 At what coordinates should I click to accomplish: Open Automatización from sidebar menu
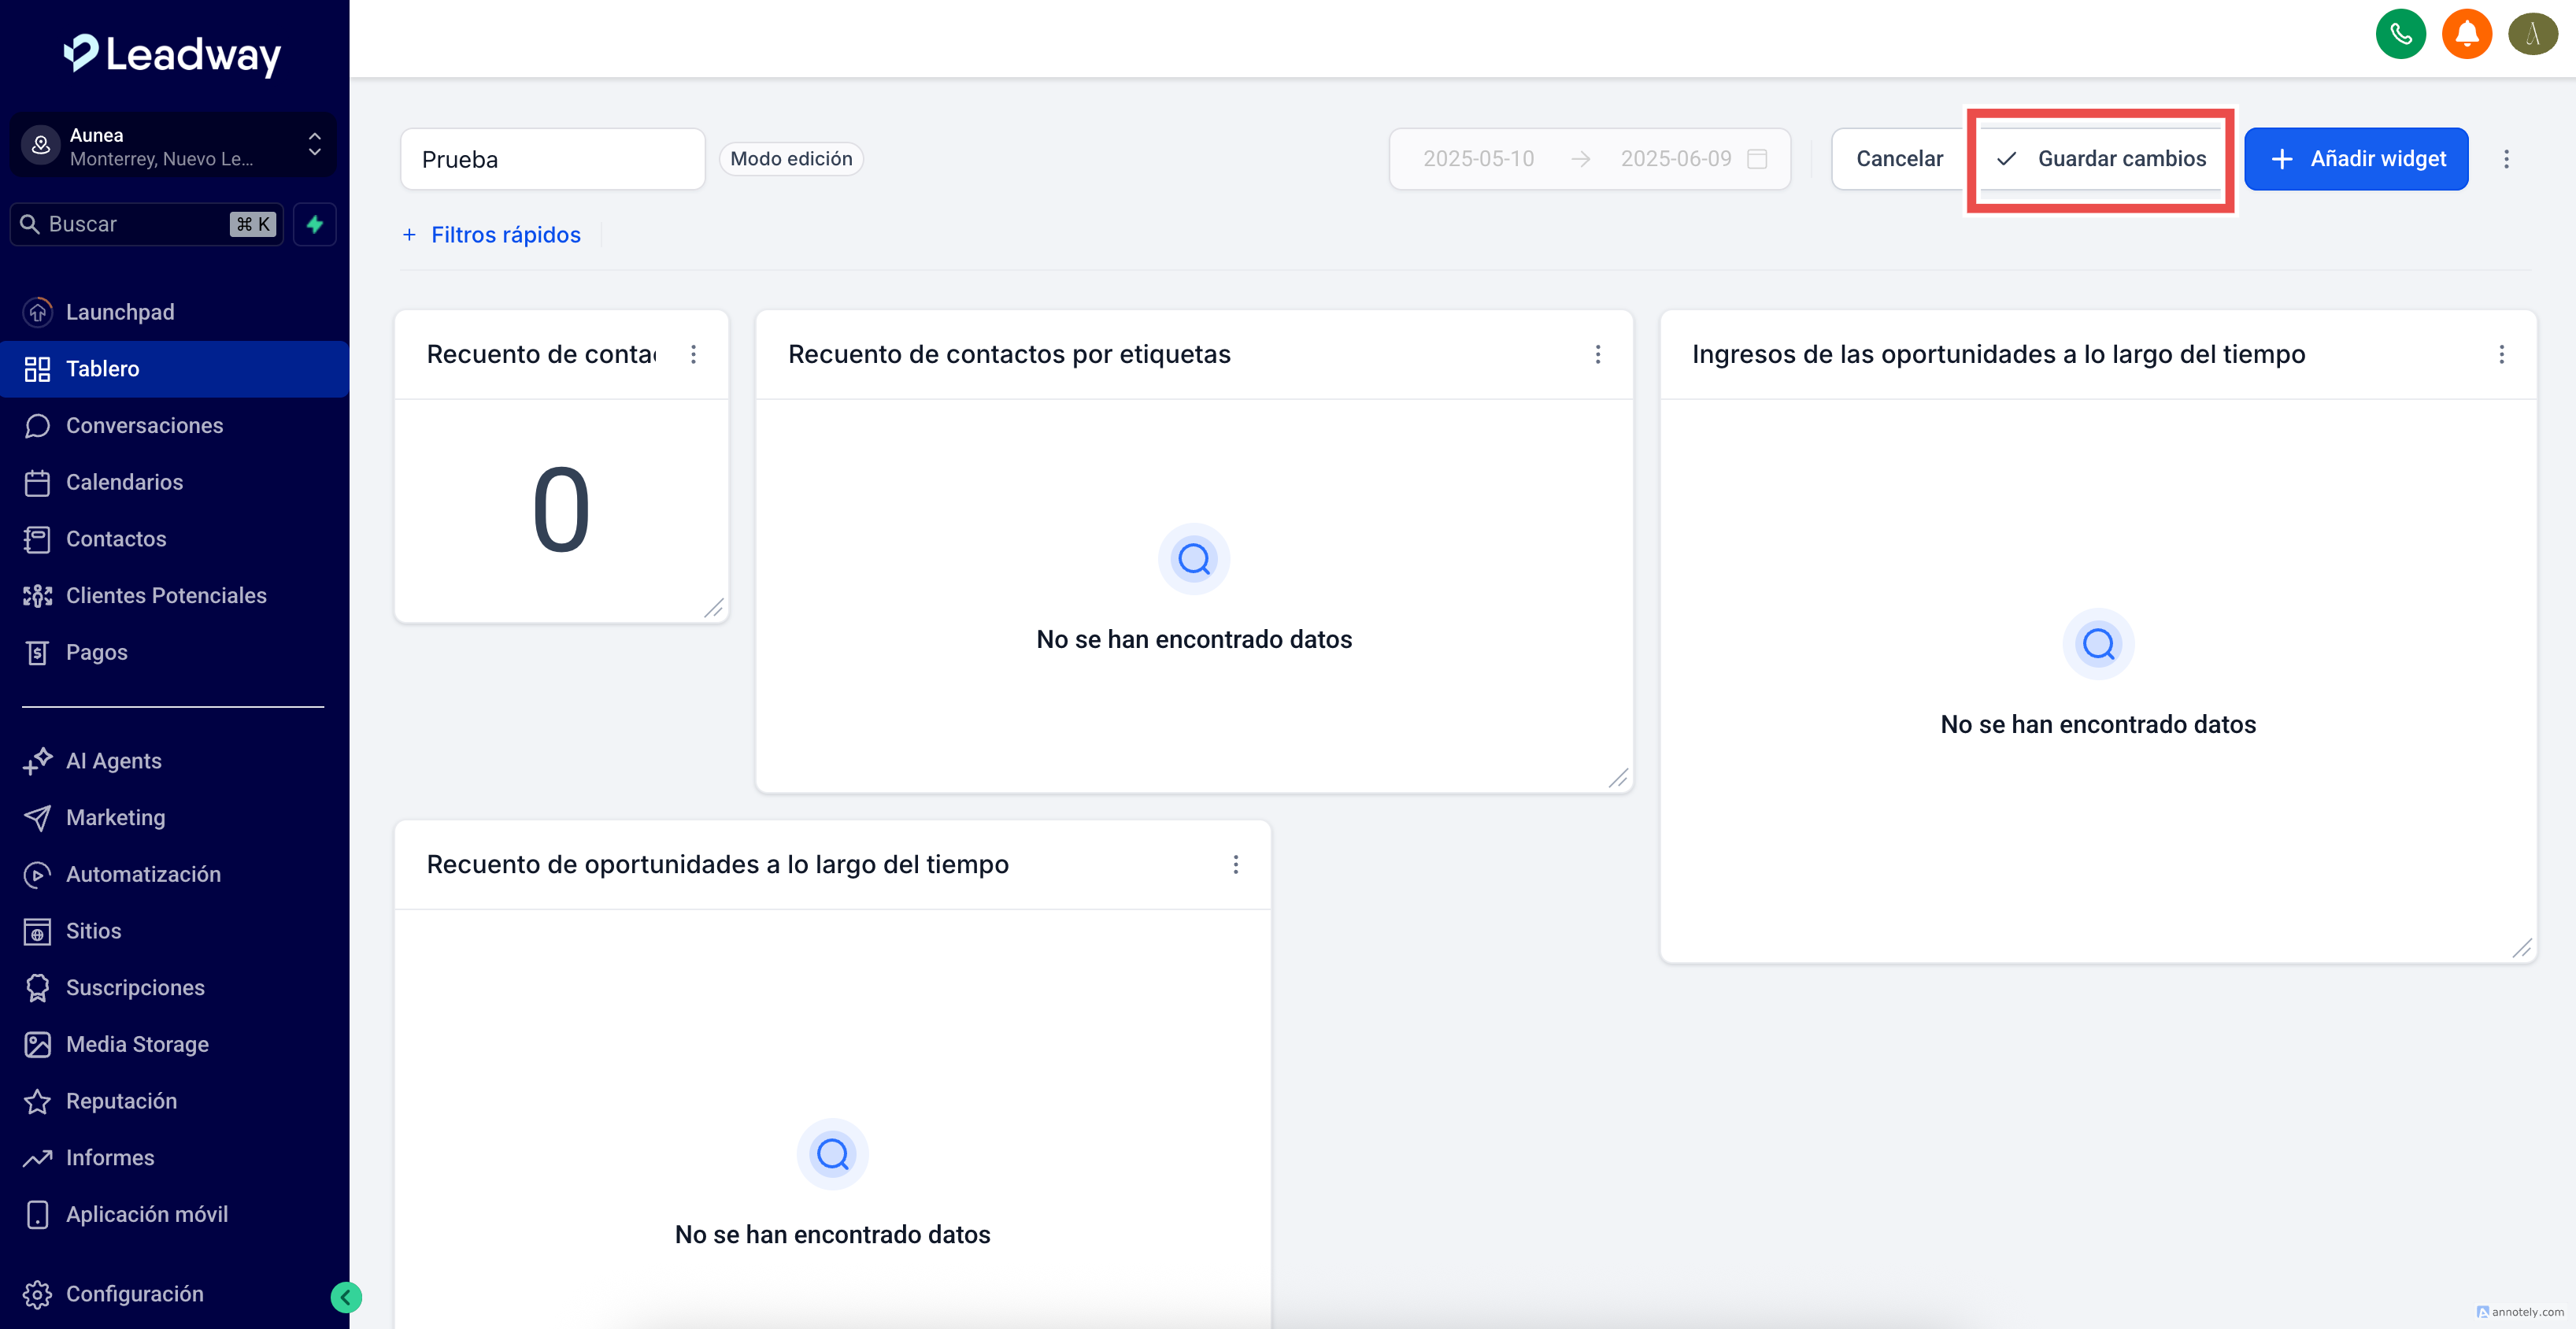point(143,874)
